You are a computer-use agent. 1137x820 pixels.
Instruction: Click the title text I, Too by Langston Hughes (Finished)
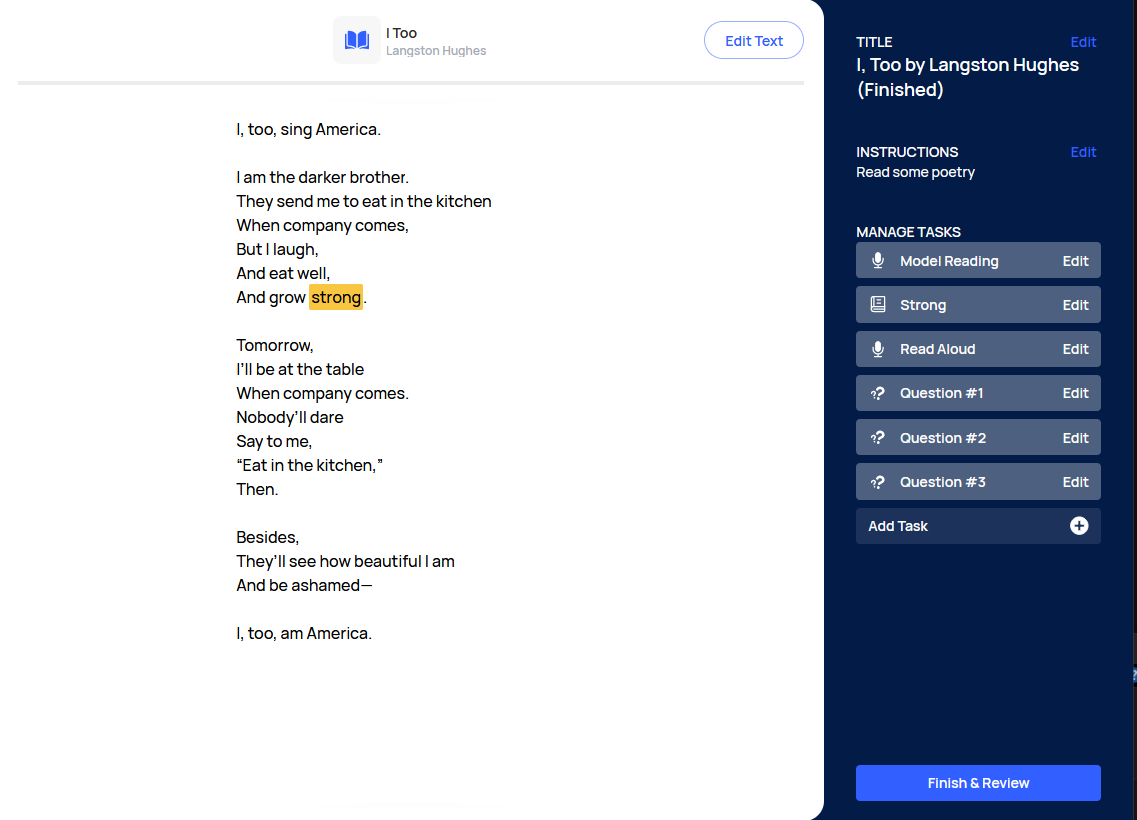click(x=967, y=77)
